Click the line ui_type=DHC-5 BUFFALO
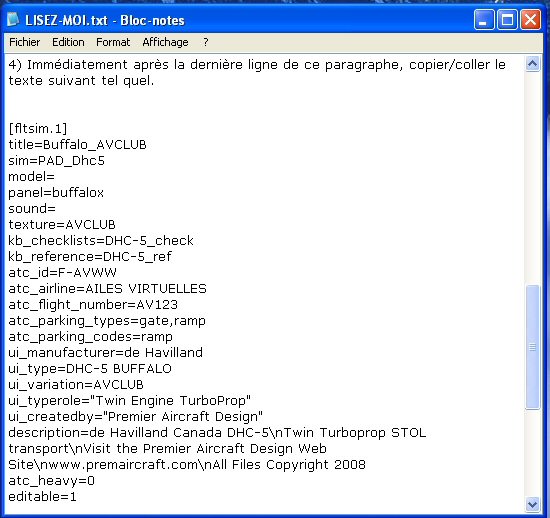 [90, 369]
